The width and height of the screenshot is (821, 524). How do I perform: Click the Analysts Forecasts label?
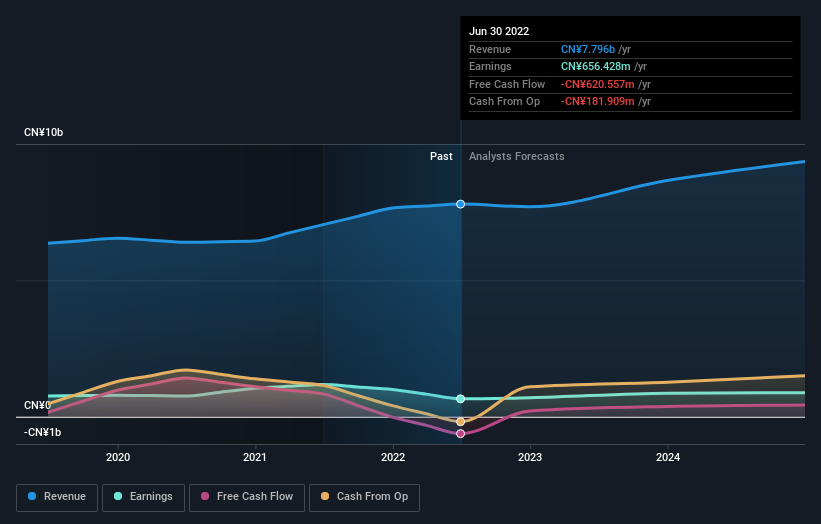pos(516,156)
